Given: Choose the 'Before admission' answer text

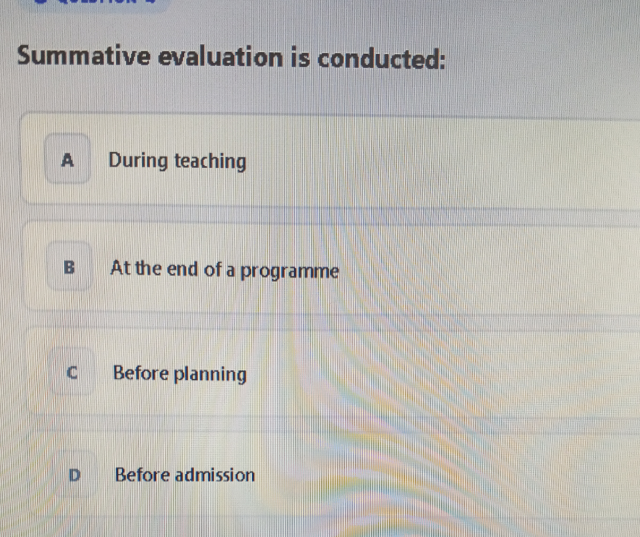Looking at the screenshot, I should click(185, 475).
